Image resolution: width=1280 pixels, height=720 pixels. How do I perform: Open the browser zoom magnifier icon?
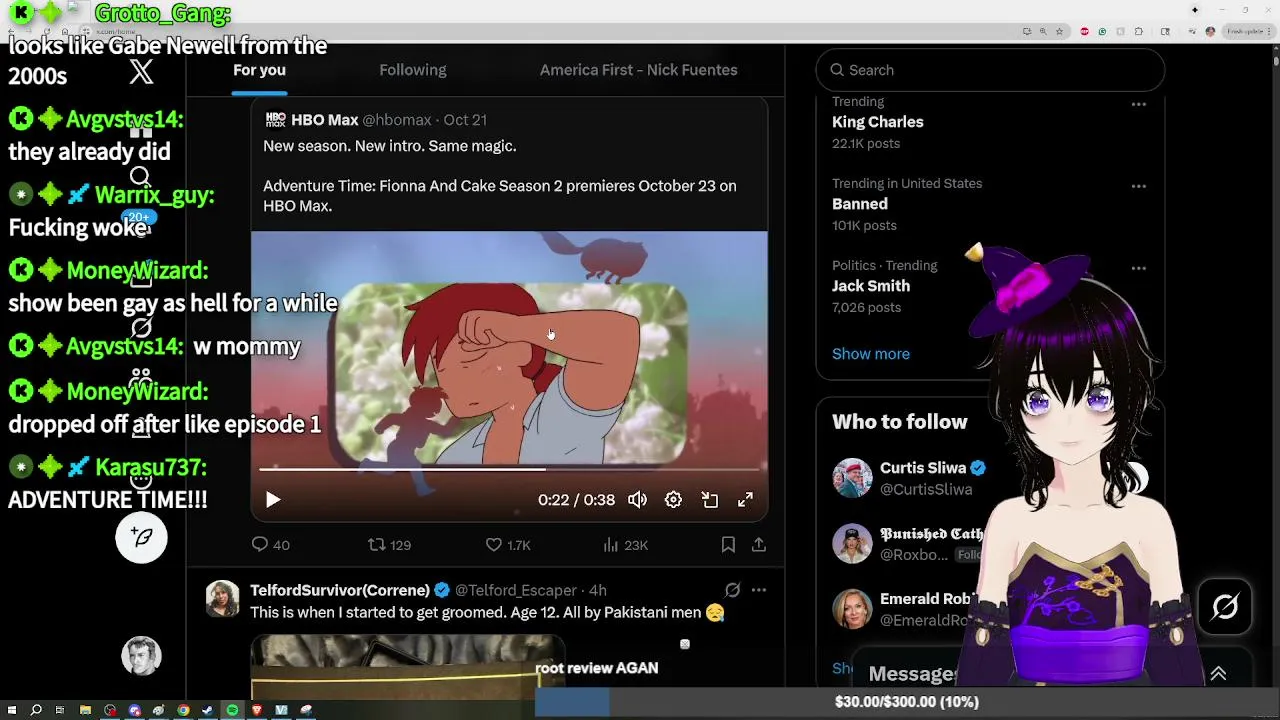coord(1043,32)
